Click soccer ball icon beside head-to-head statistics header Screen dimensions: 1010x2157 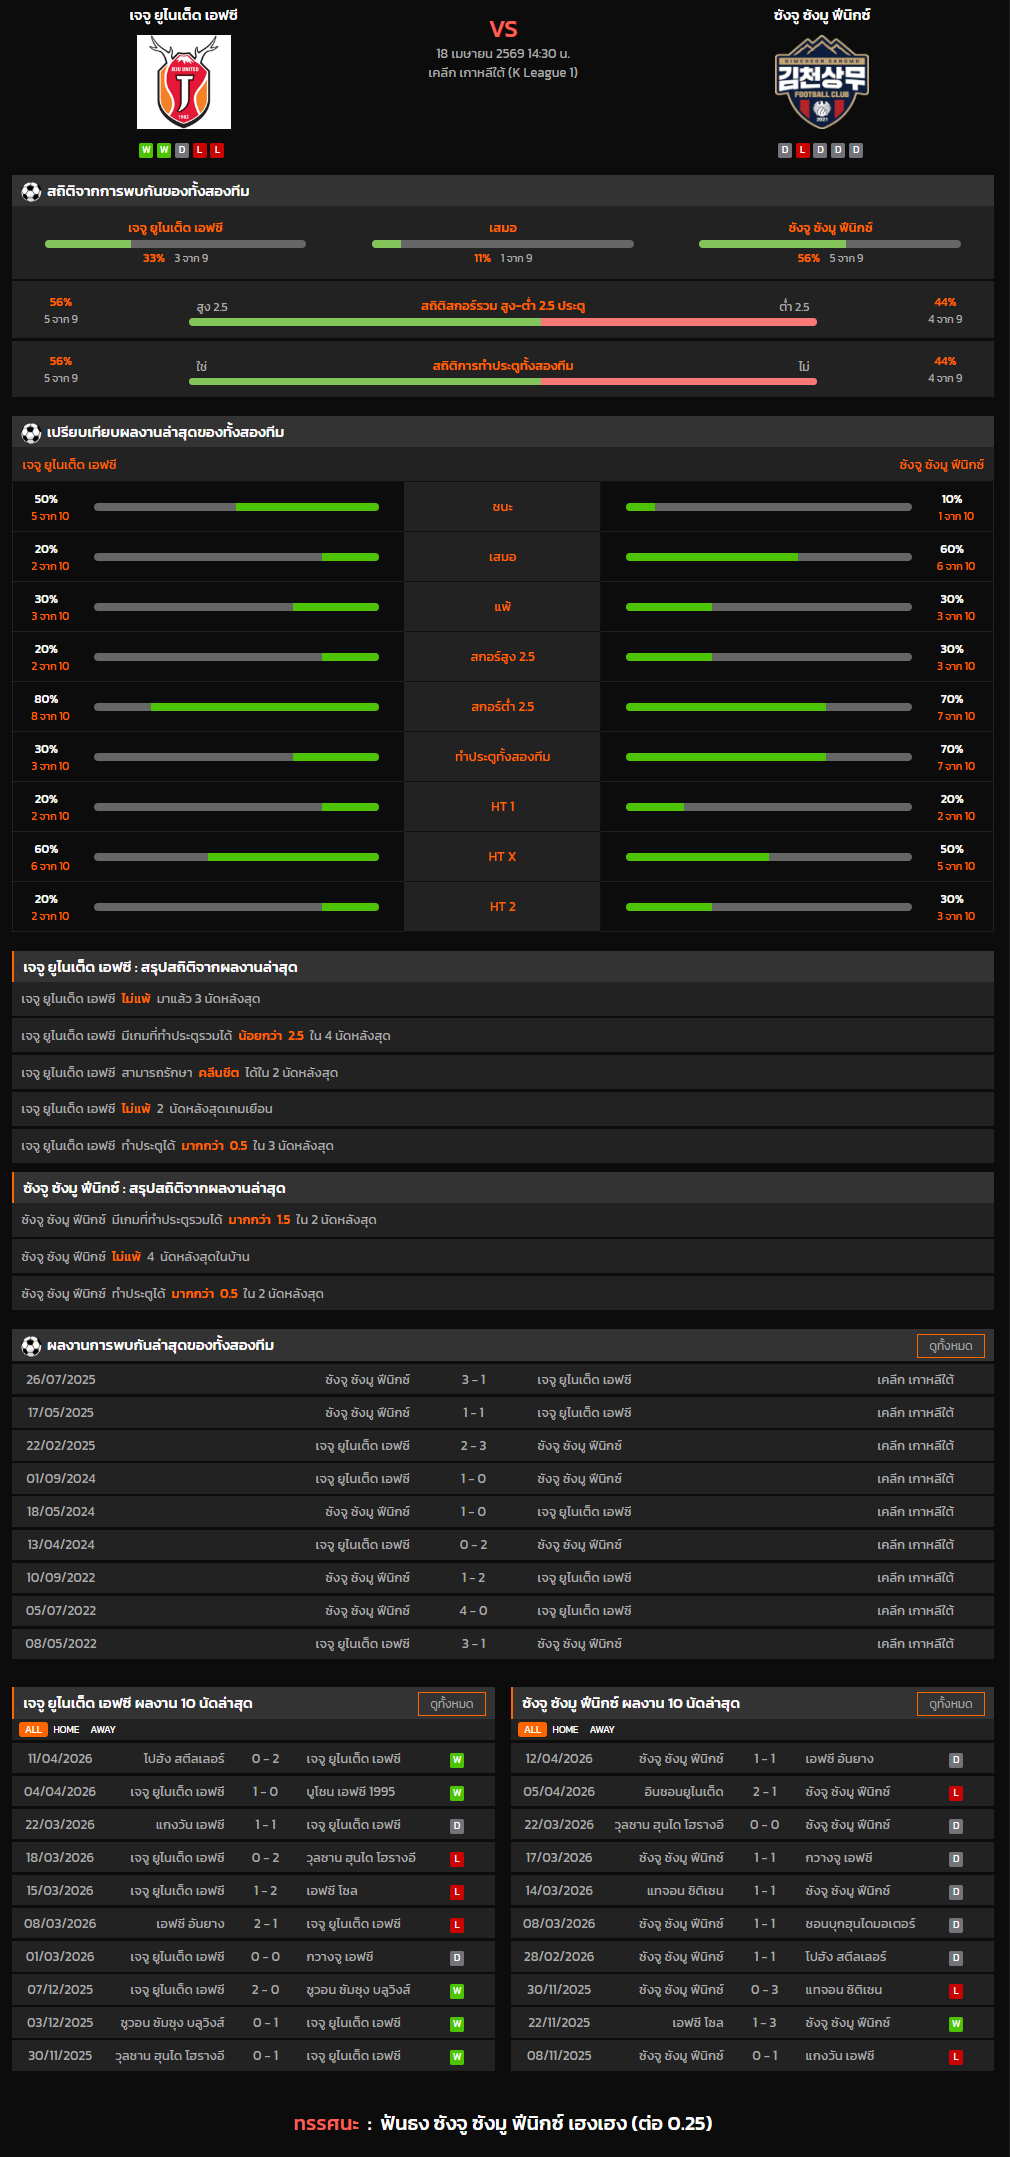pyautogui.click(x=31, y=191)
